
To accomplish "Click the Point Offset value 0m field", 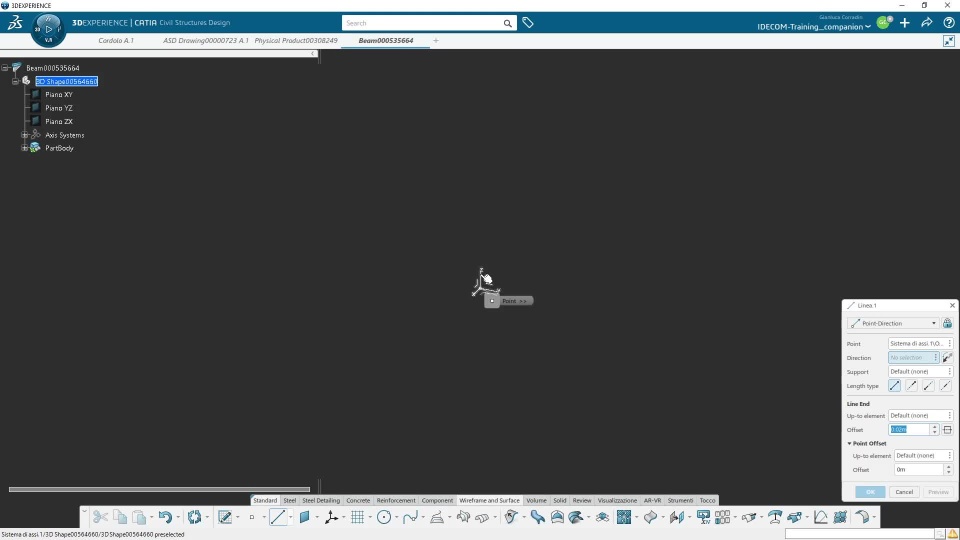I will (x=918, y=470).
